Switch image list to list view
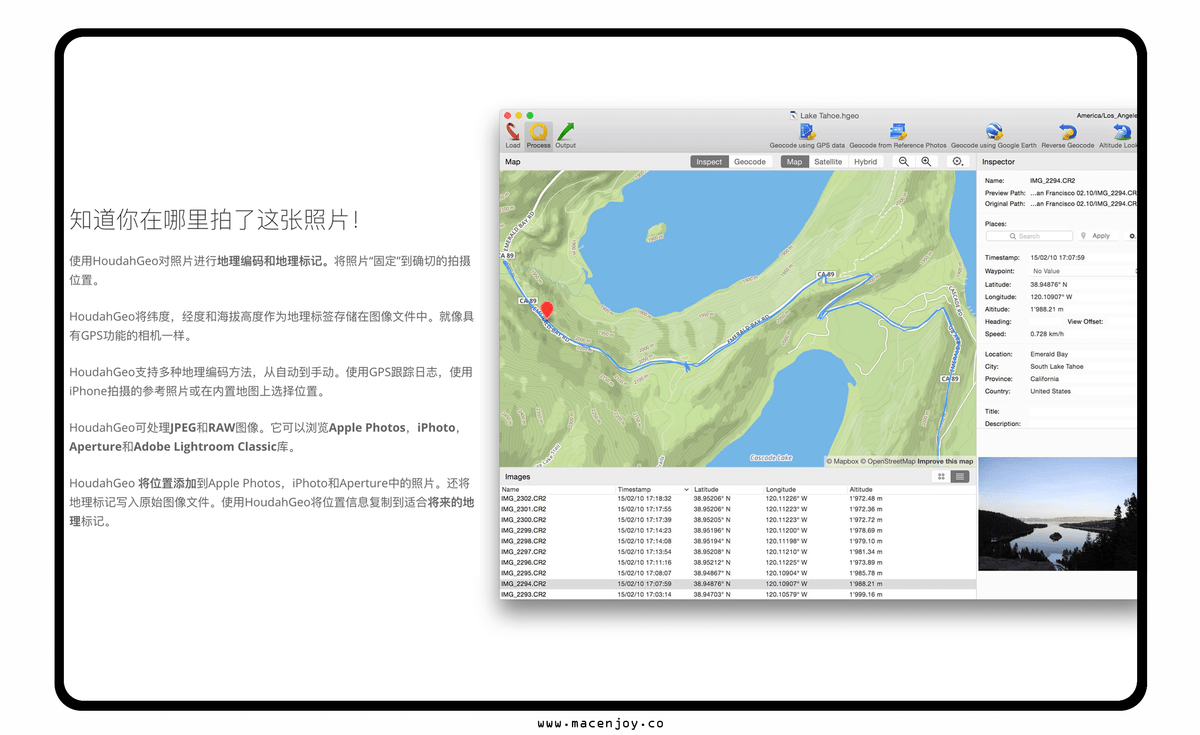The width and height of the screenshot is (1200, 735). coord(960,476)
